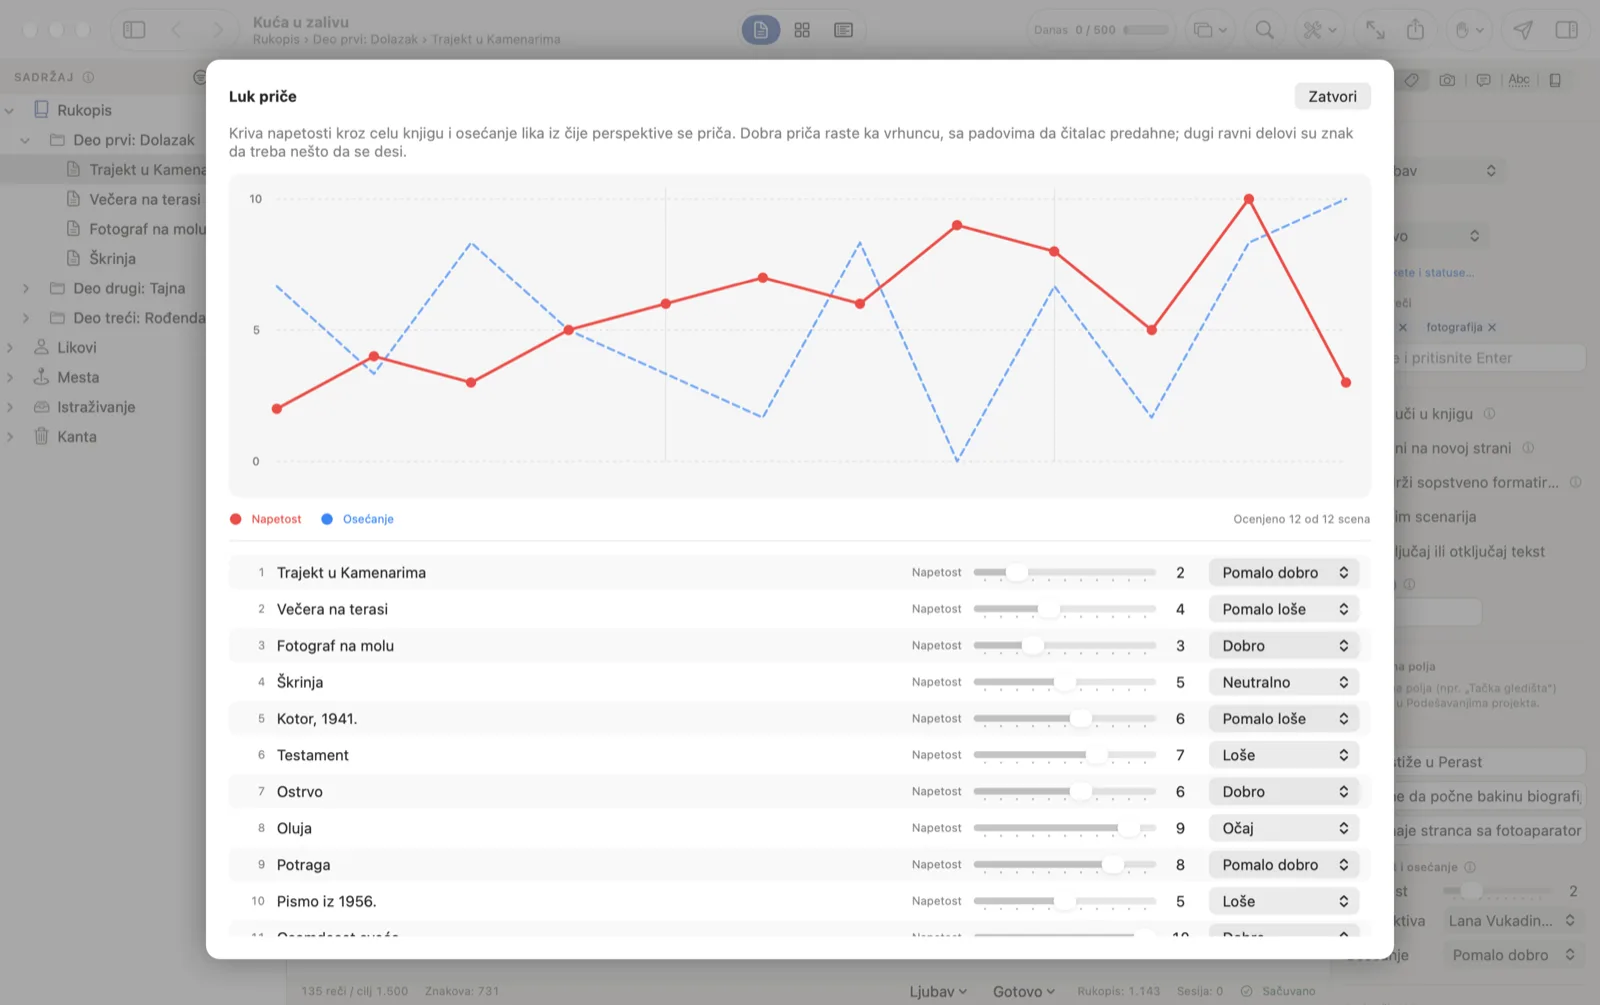Switch to the corkboard grid view icon
The height and width of the screenshot is (1005, 1600).
coord(802,30)
